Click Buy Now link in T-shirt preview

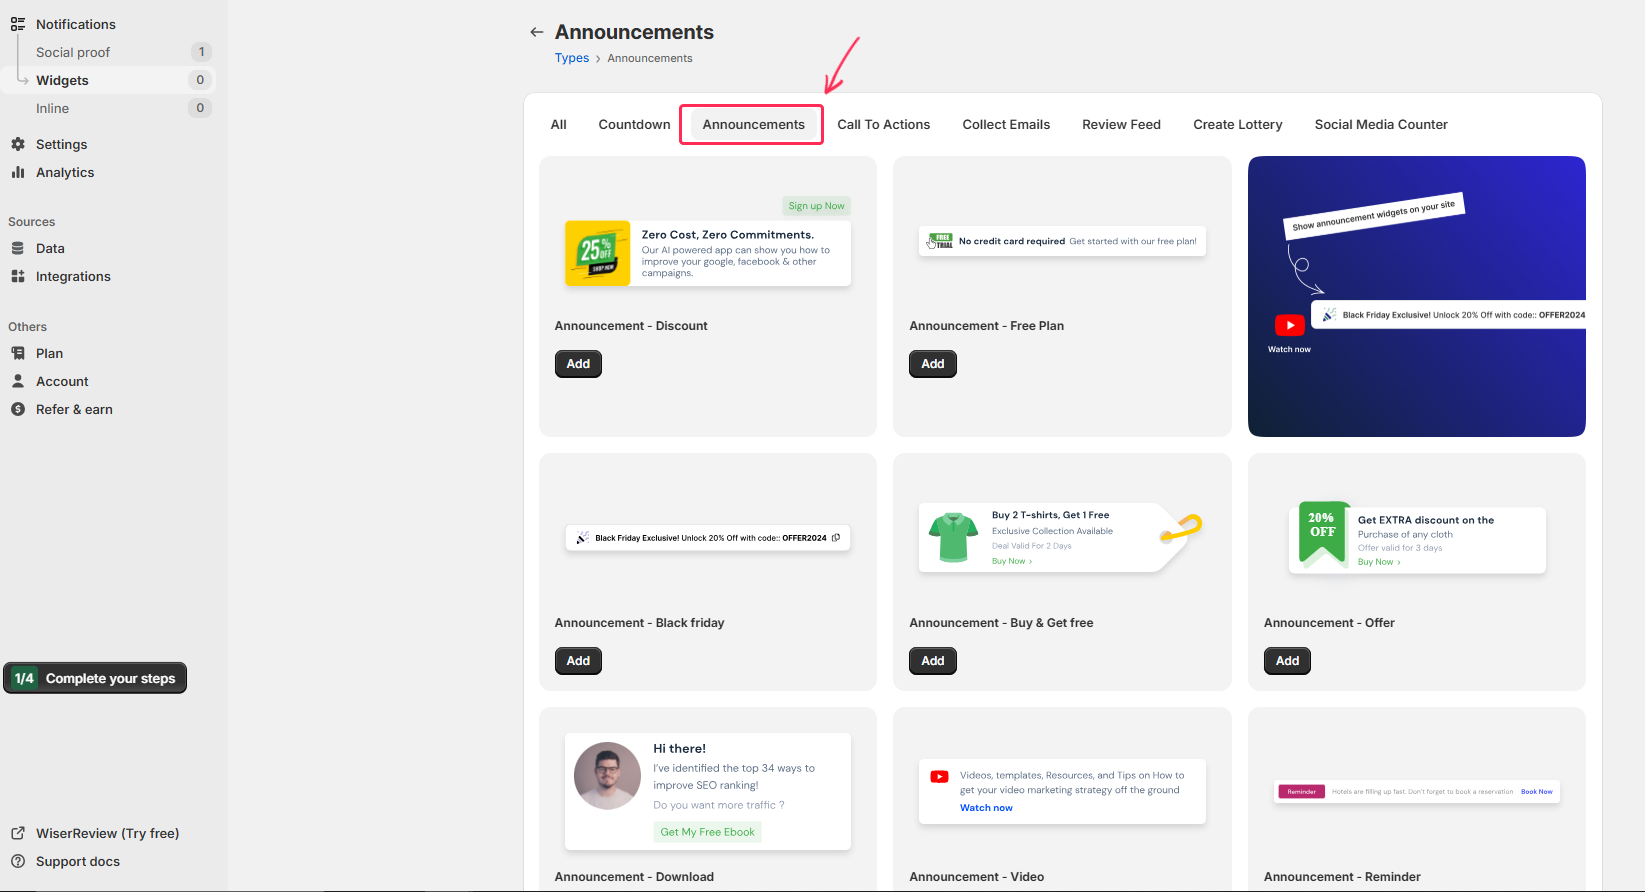click(x=1012, y=561)
